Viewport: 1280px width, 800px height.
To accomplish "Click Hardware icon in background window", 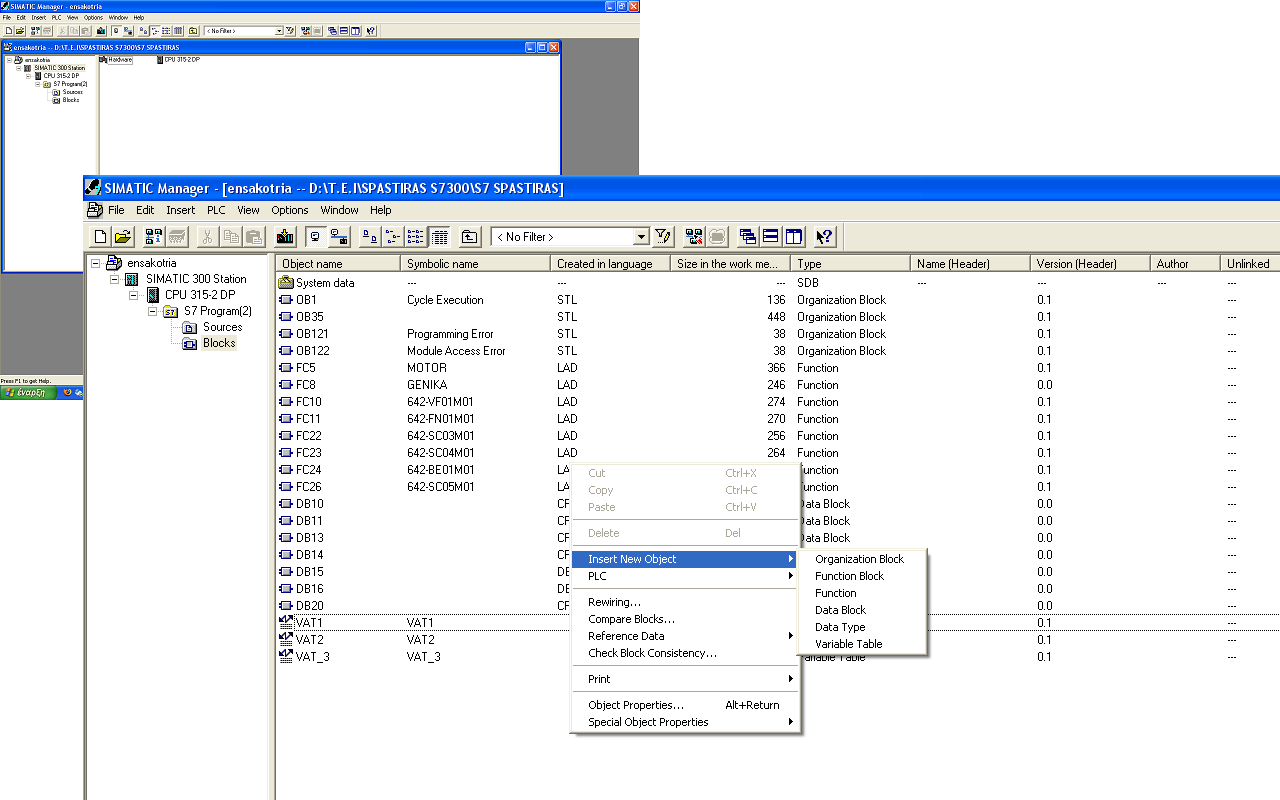I will (x=103, y=60).
